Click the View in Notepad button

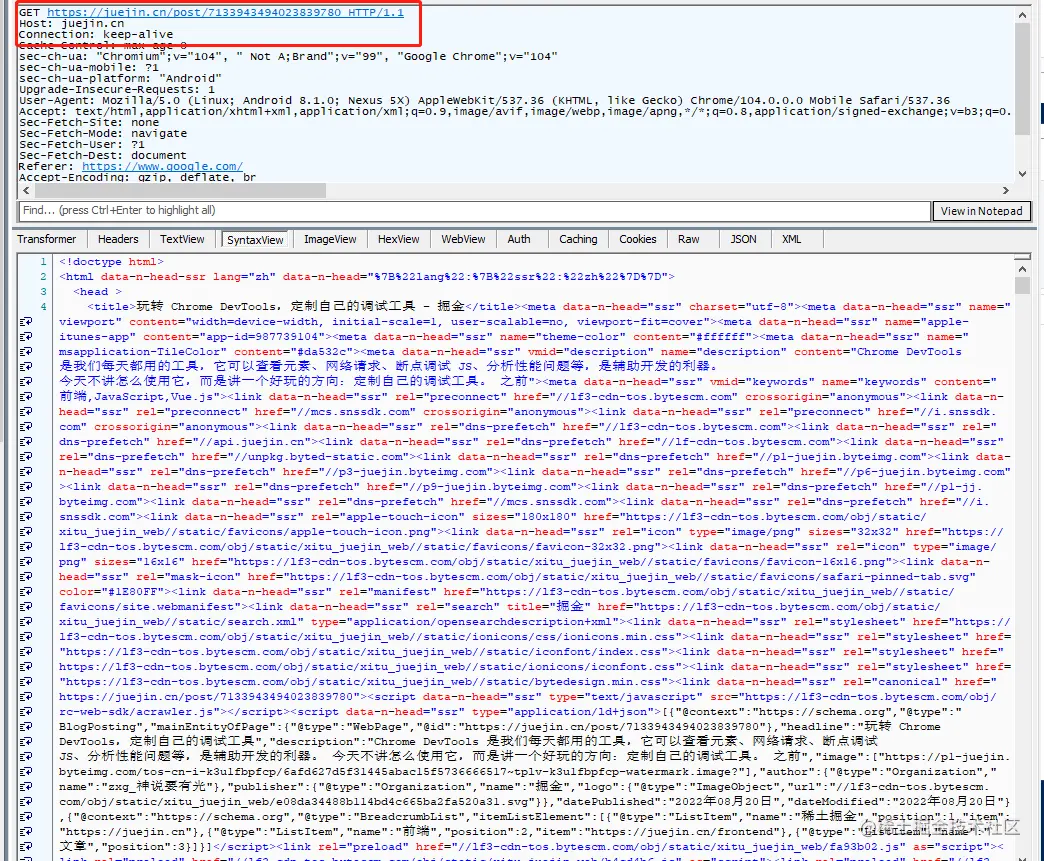[981, 211]
